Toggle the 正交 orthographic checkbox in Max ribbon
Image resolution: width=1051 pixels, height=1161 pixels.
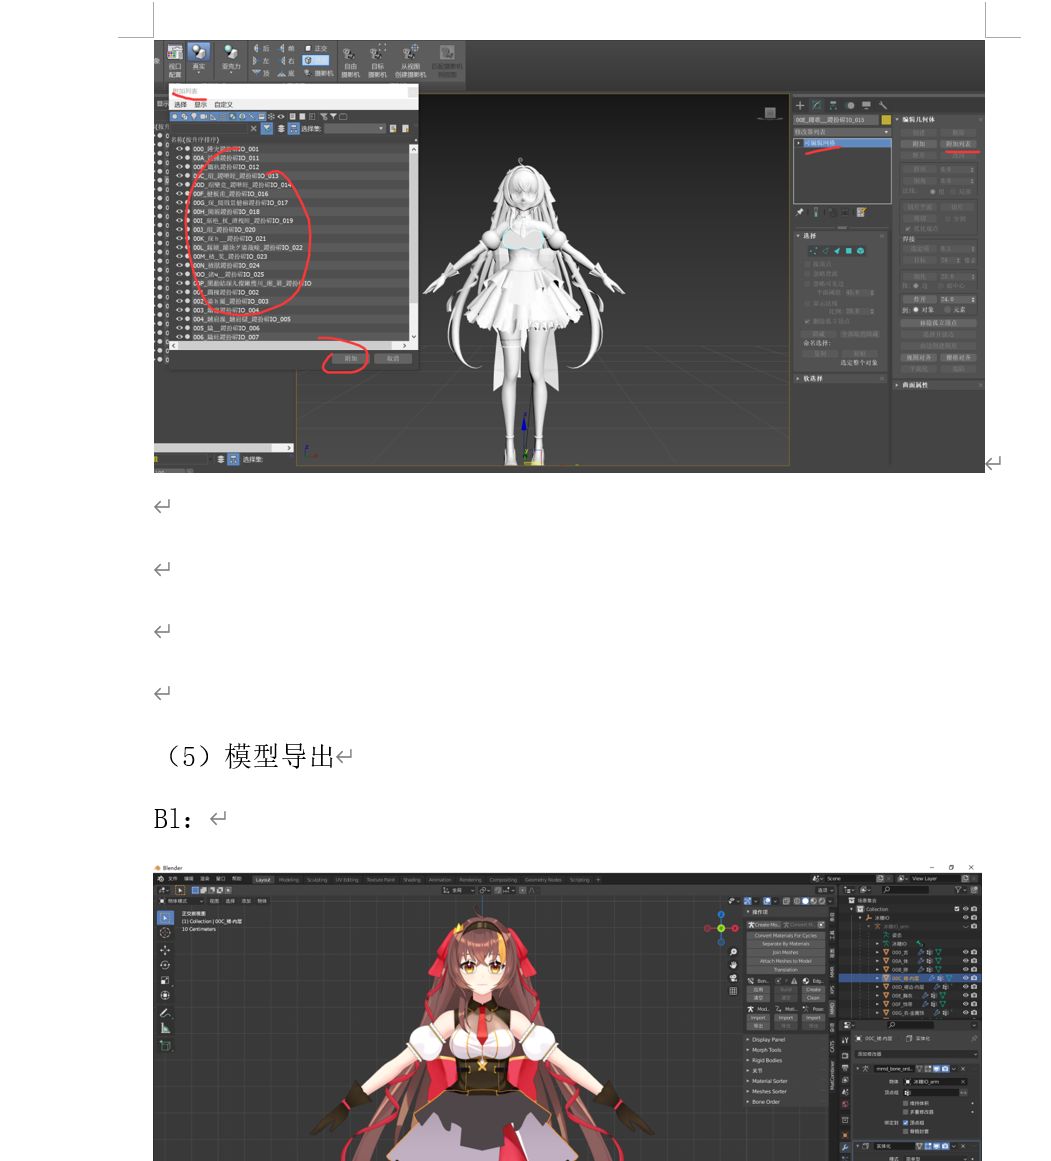[309, 47]
